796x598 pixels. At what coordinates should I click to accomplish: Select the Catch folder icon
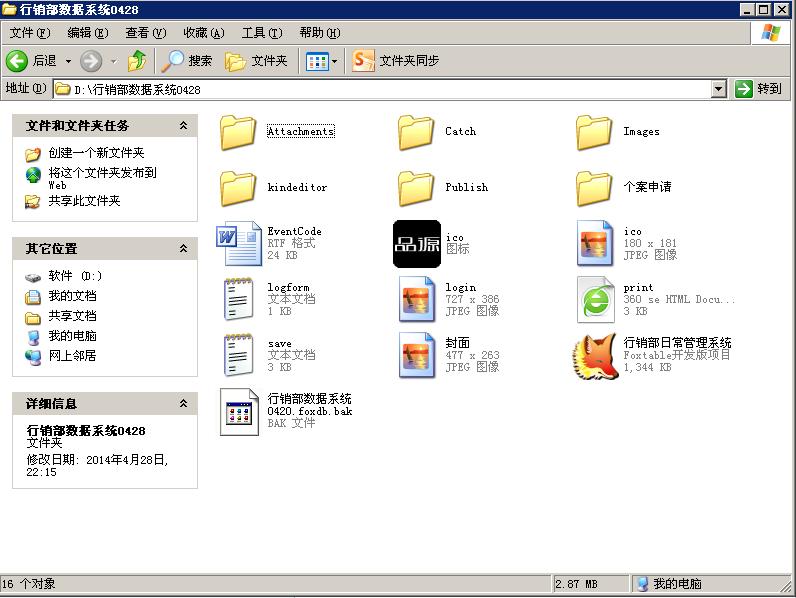click(x=416, y=132)
